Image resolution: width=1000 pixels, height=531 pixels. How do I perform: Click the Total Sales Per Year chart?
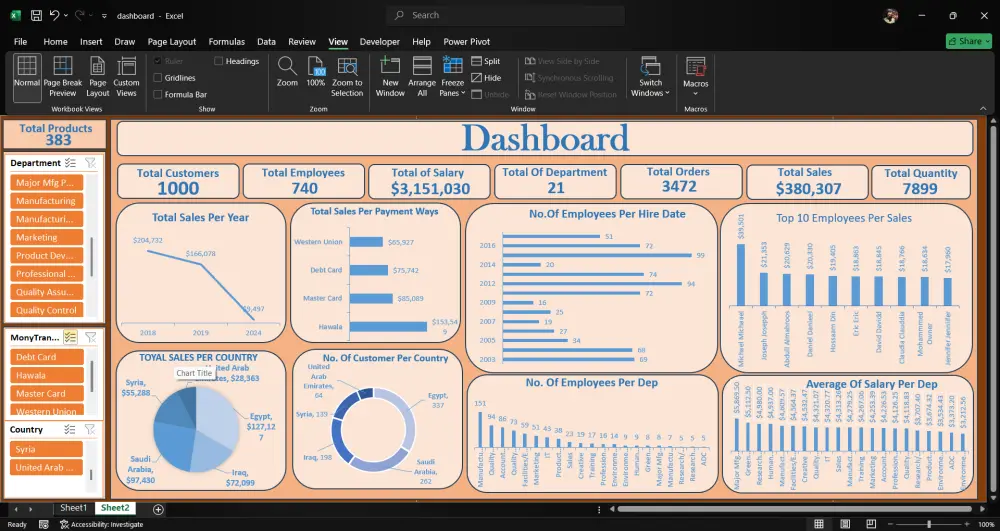pyautogui.click(x=201, y=273)
